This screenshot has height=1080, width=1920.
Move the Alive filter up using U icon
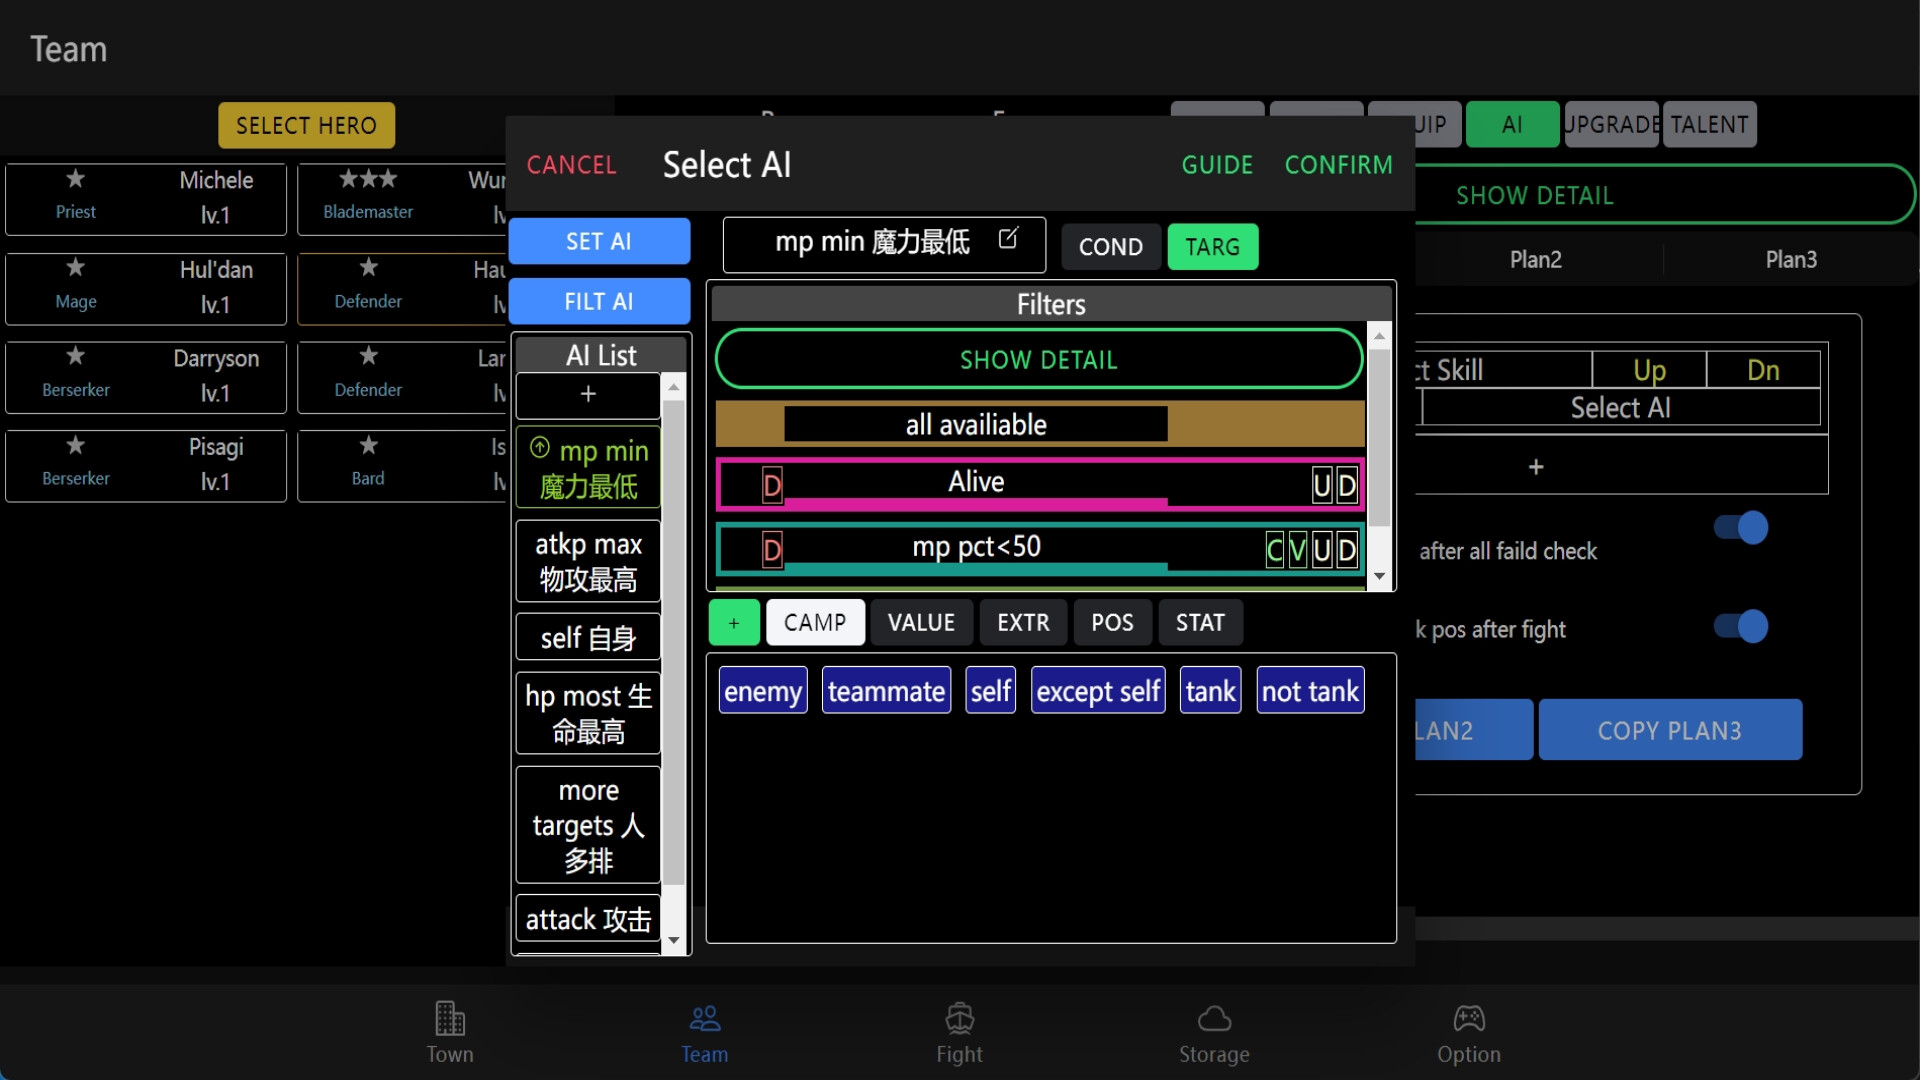coord(1322,485)
